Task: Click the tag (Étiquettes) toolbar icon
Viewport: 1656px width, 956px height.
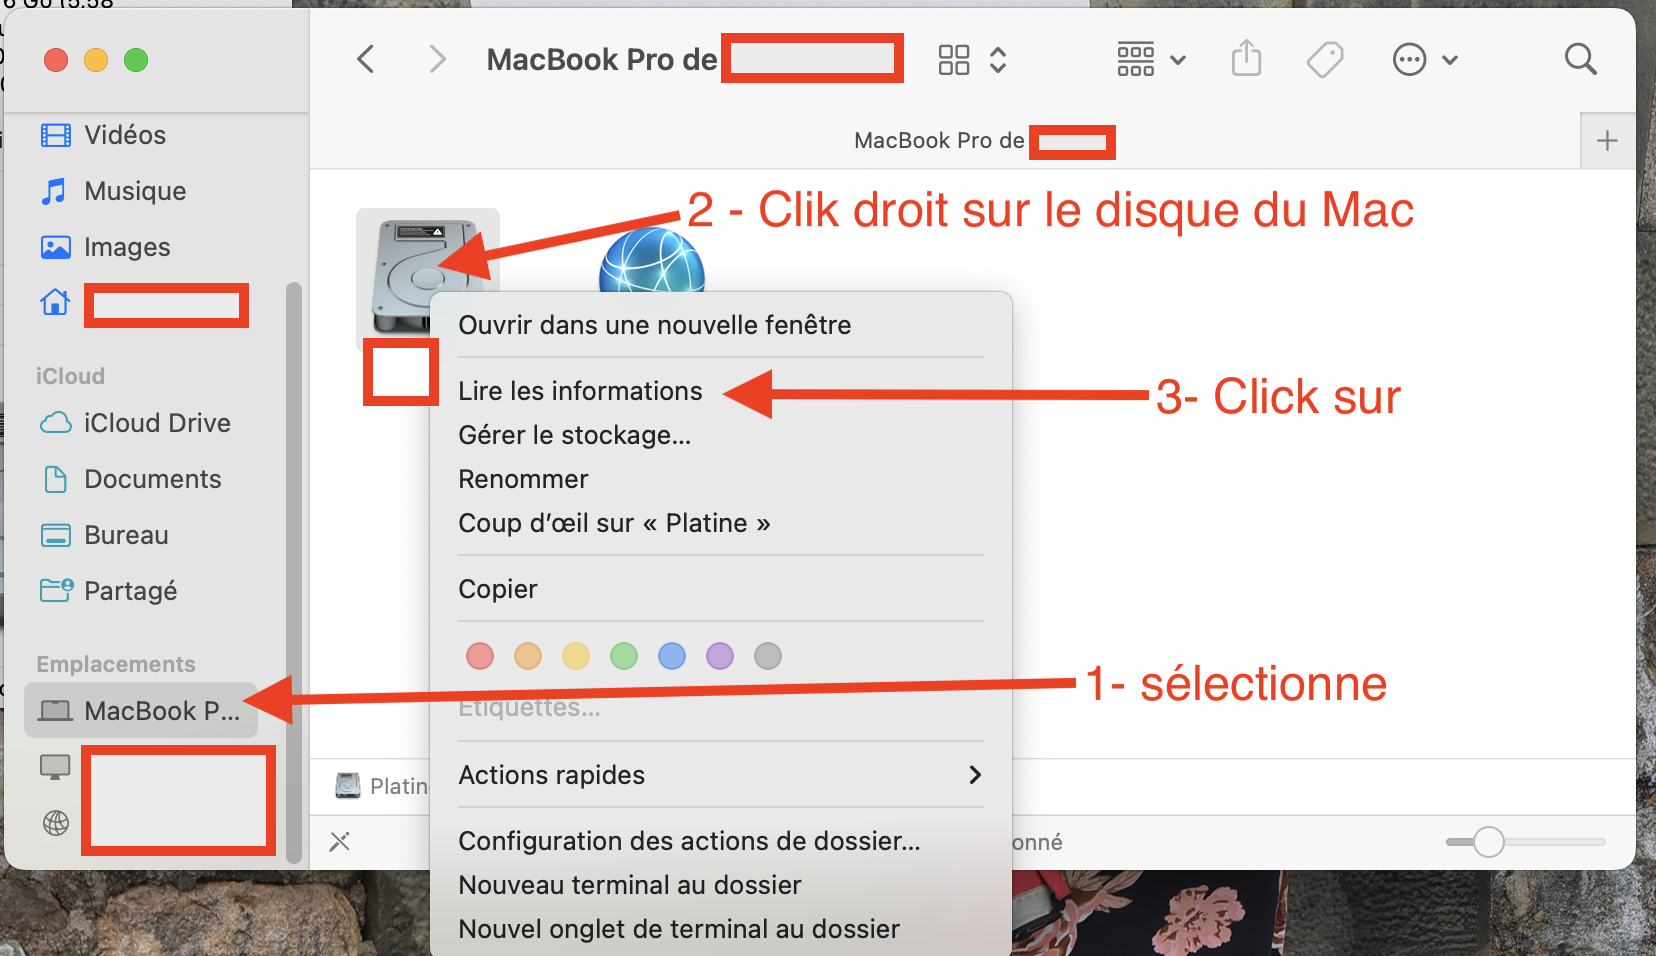Action: point(1325,60)
